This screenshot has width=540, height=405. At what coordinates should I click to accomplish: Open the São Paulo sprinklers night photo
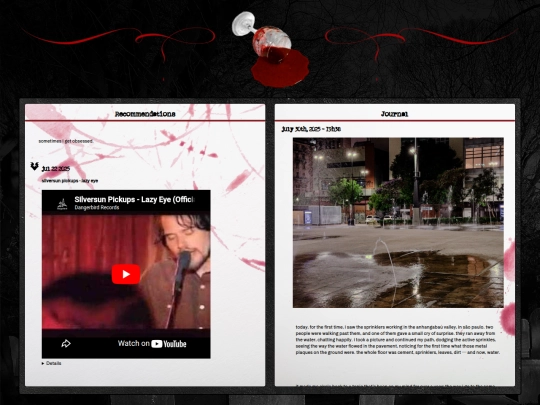[398, 222]
